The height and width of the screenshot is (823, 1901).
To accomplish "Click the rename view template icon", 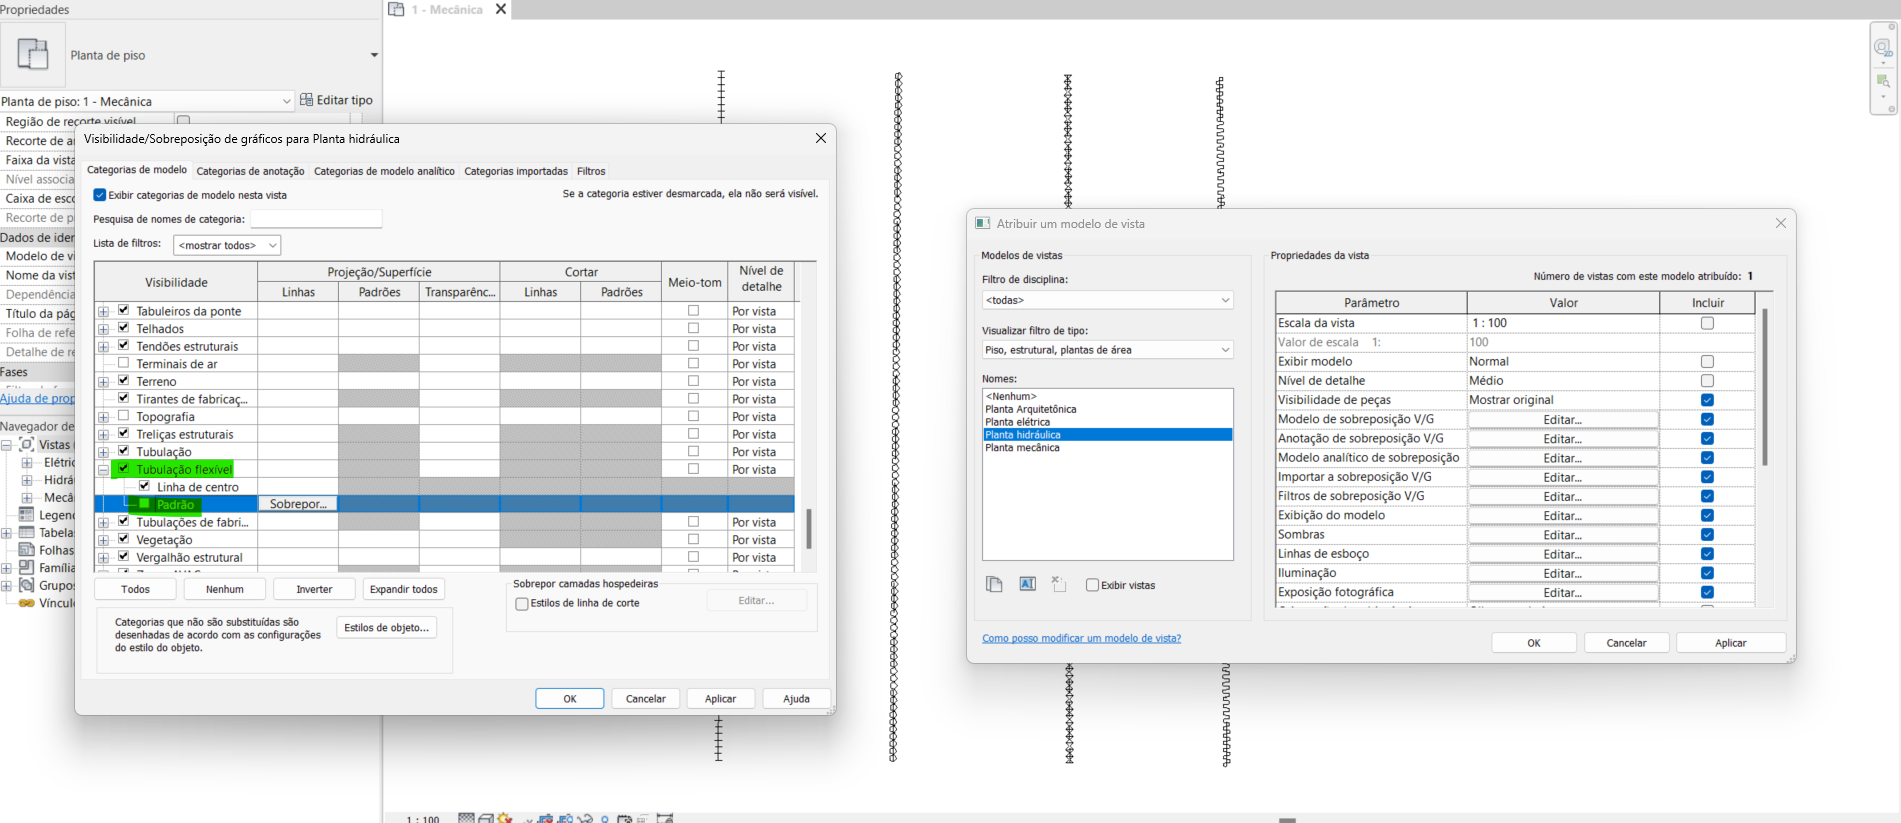I will (1027, 585).
